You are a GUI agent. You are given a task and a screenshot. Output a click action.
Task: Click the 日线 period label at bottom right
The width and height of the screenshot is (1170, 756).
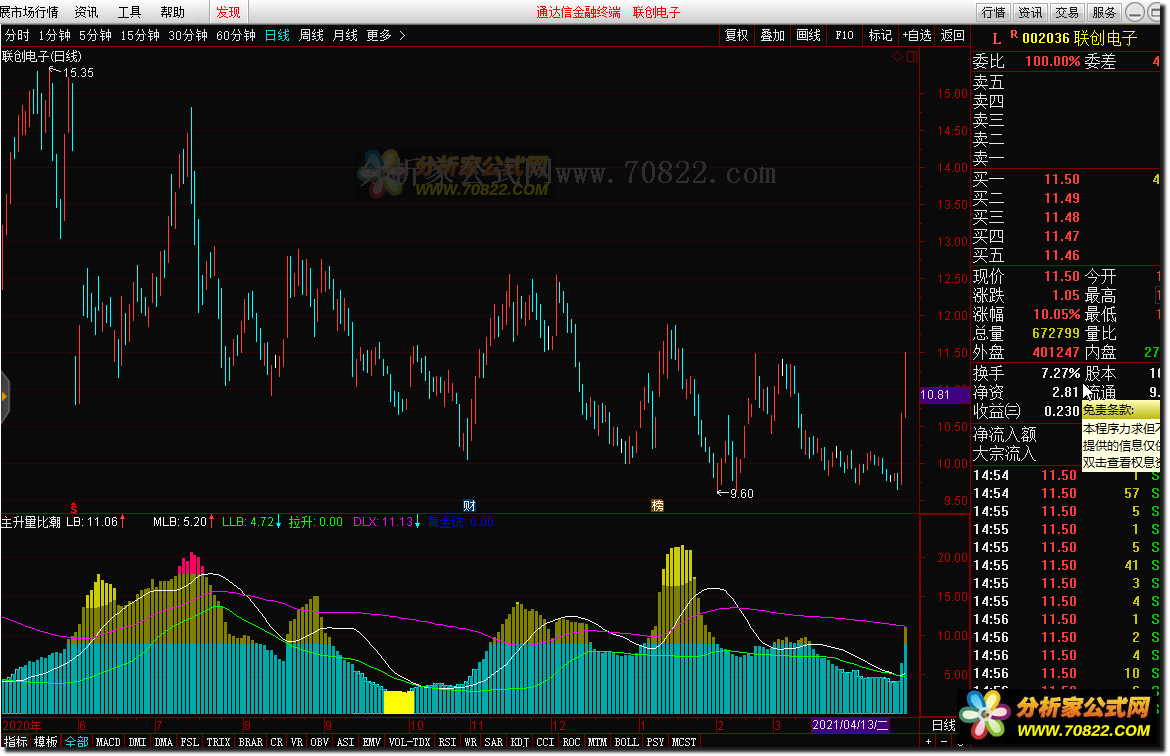(943, 725)
